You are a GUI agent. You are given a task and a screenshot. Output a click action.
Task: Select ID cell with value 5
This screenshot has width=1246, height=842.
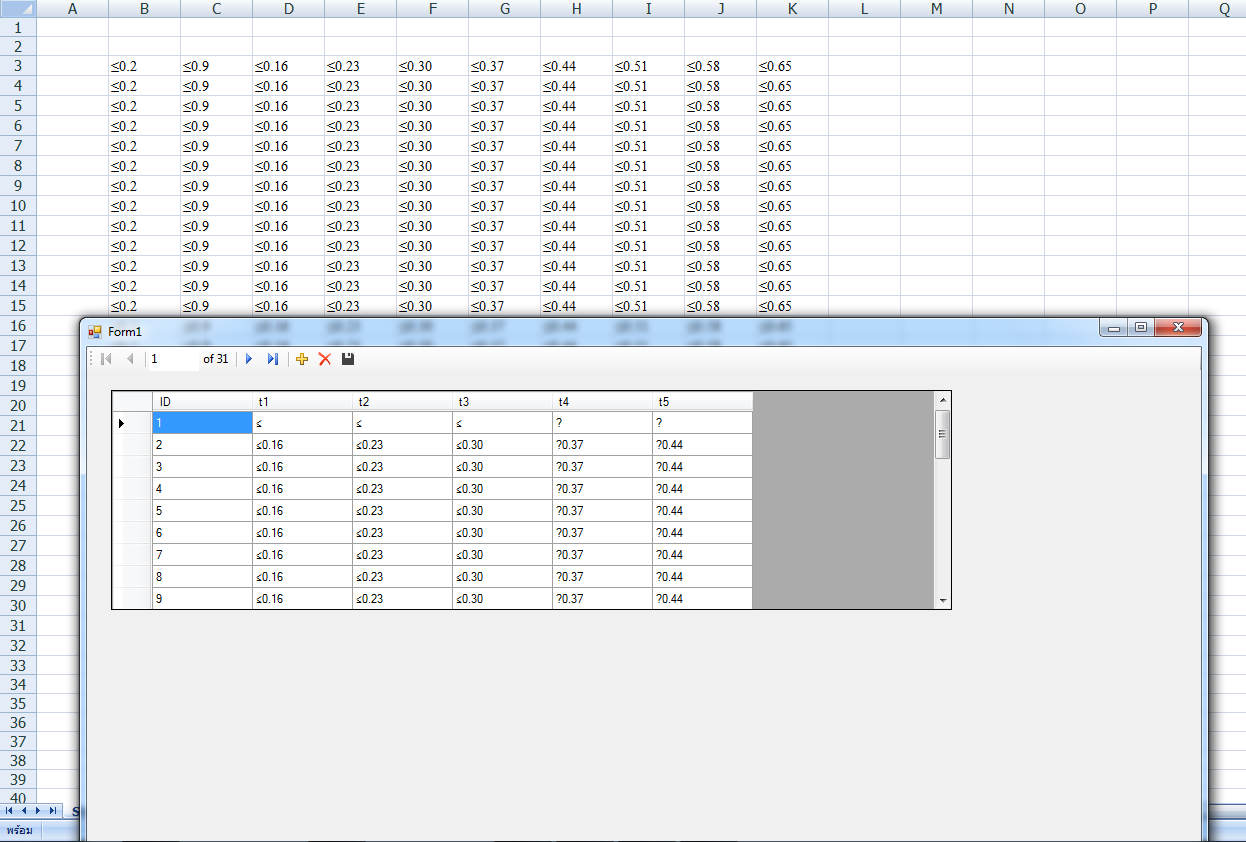202,511
